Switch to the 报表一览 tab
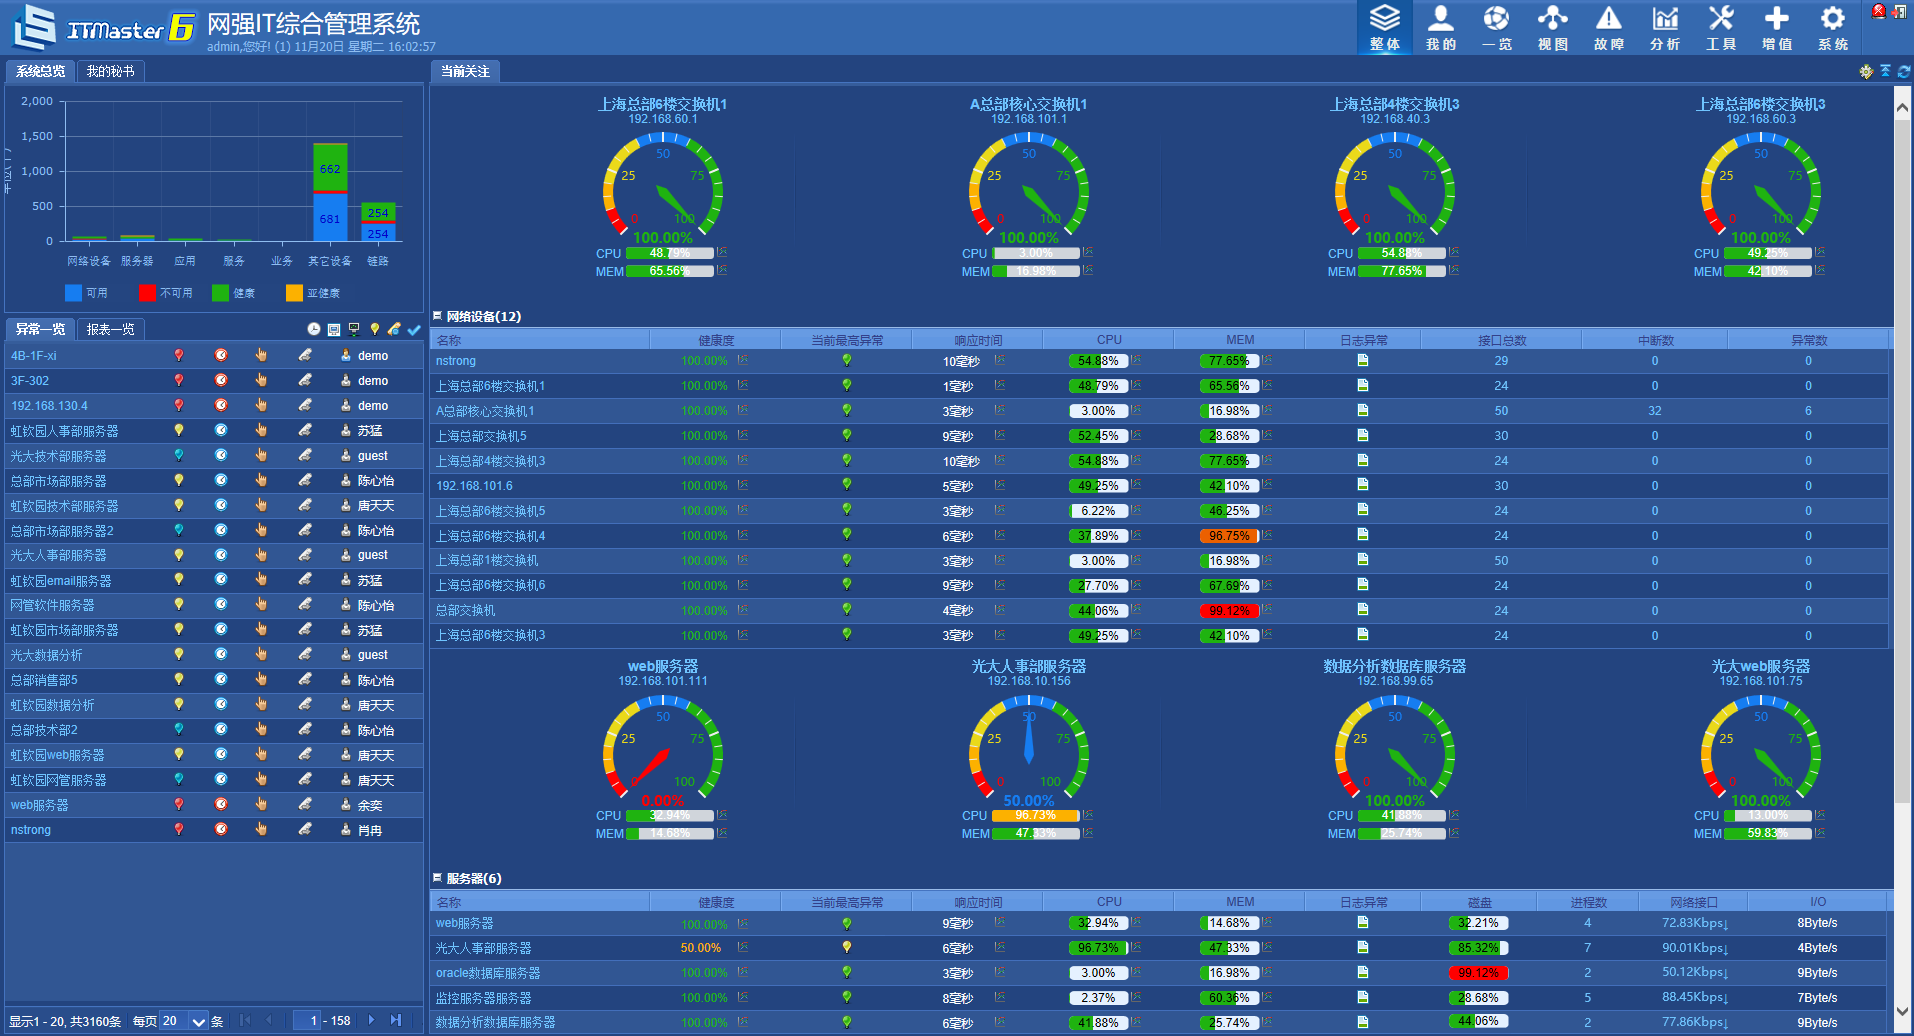Screen dimensions: 1914x1036 [110, 329]
